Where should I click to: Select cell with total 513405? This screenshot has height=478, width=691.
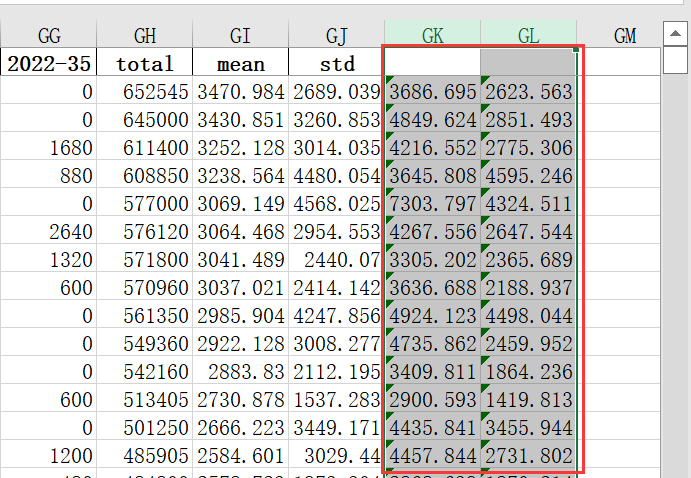pyautogui.click(x=145, y=397)
